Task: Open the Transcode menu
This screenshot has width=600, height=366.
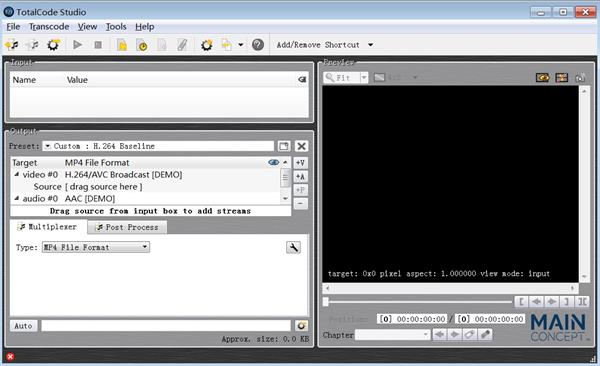Action: click(49, 27)
